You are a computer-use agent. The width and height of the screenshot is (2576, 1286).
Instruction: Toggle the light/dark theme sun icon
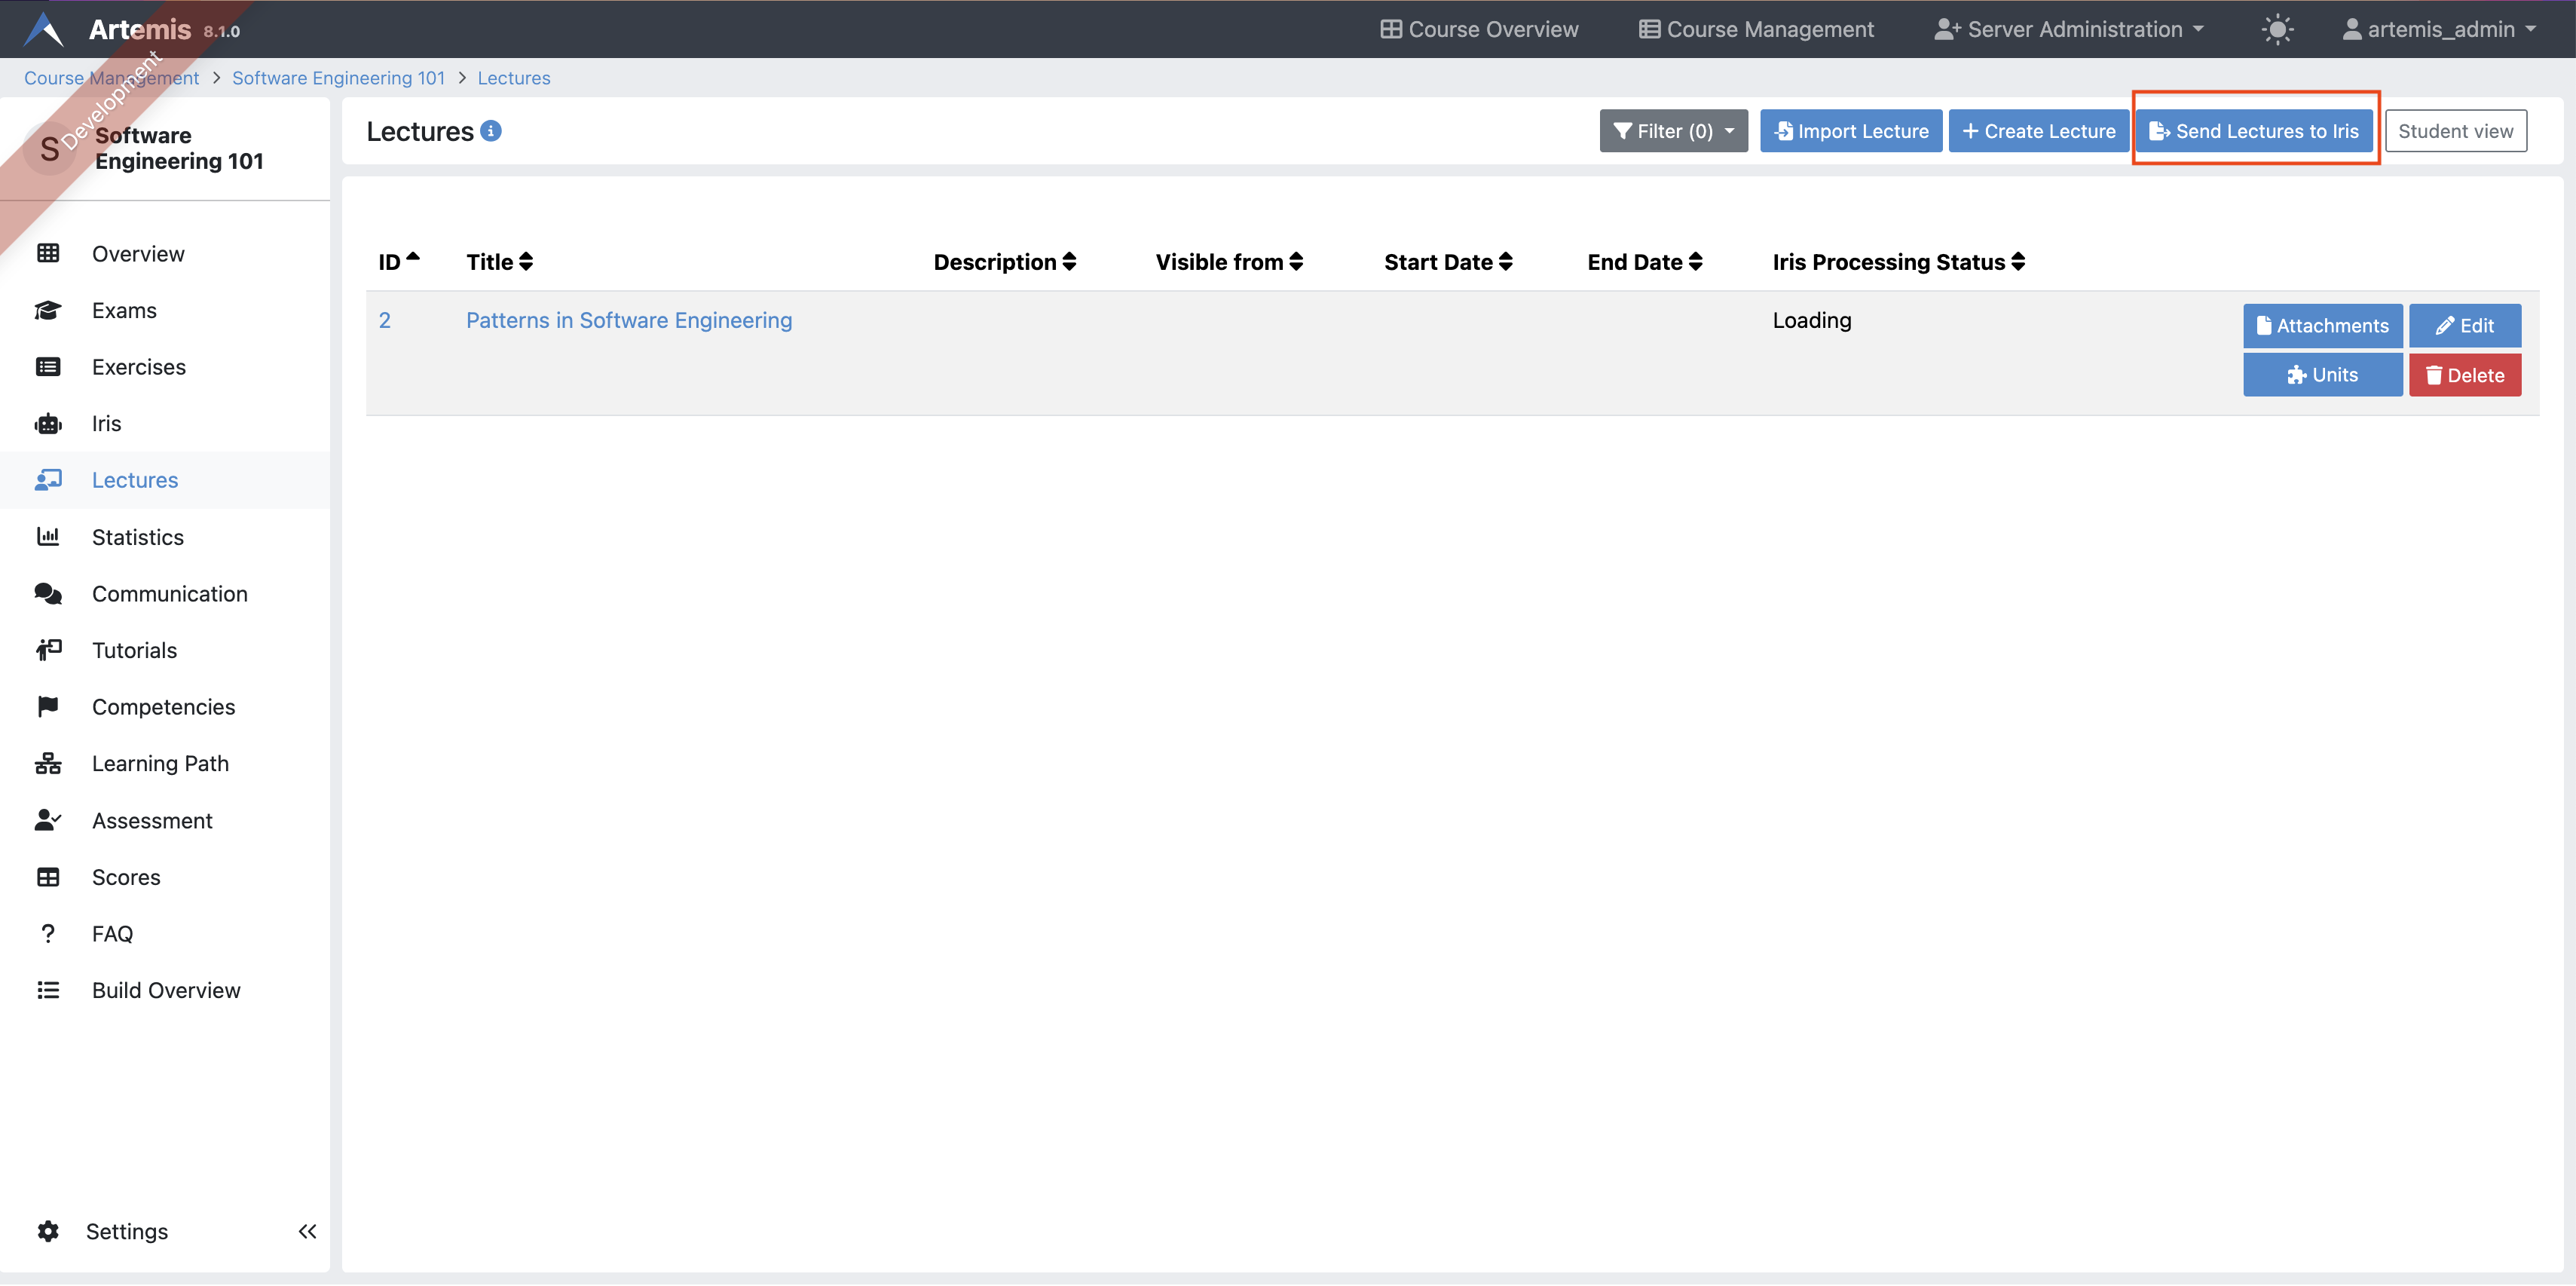[2276, 29]
